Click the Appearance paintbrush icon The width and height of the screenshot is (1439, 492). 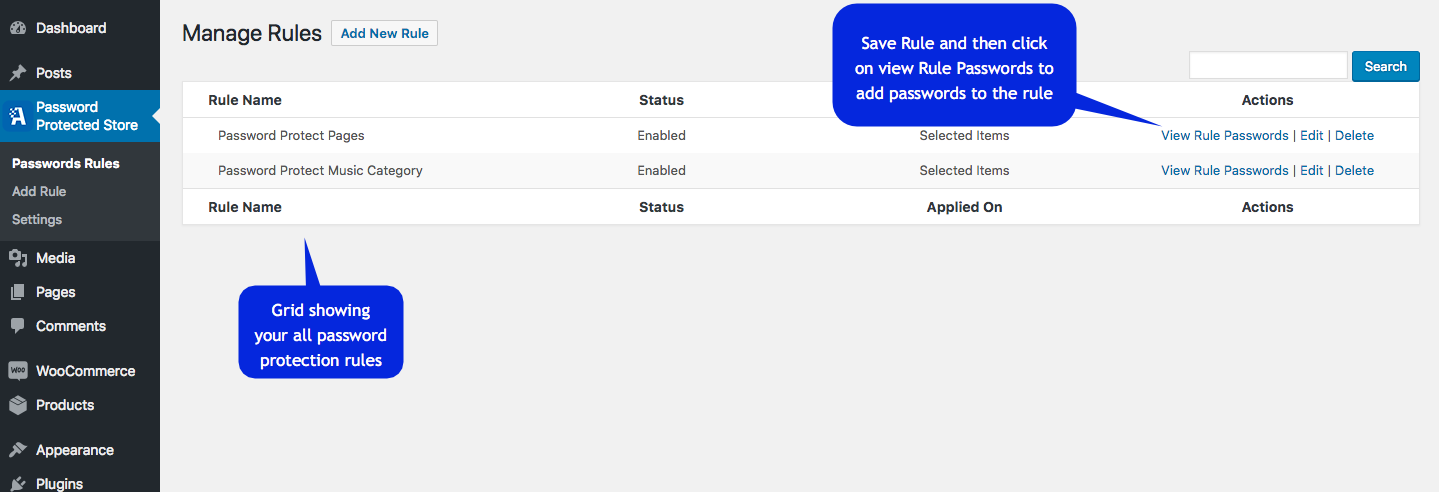point(17,450)
